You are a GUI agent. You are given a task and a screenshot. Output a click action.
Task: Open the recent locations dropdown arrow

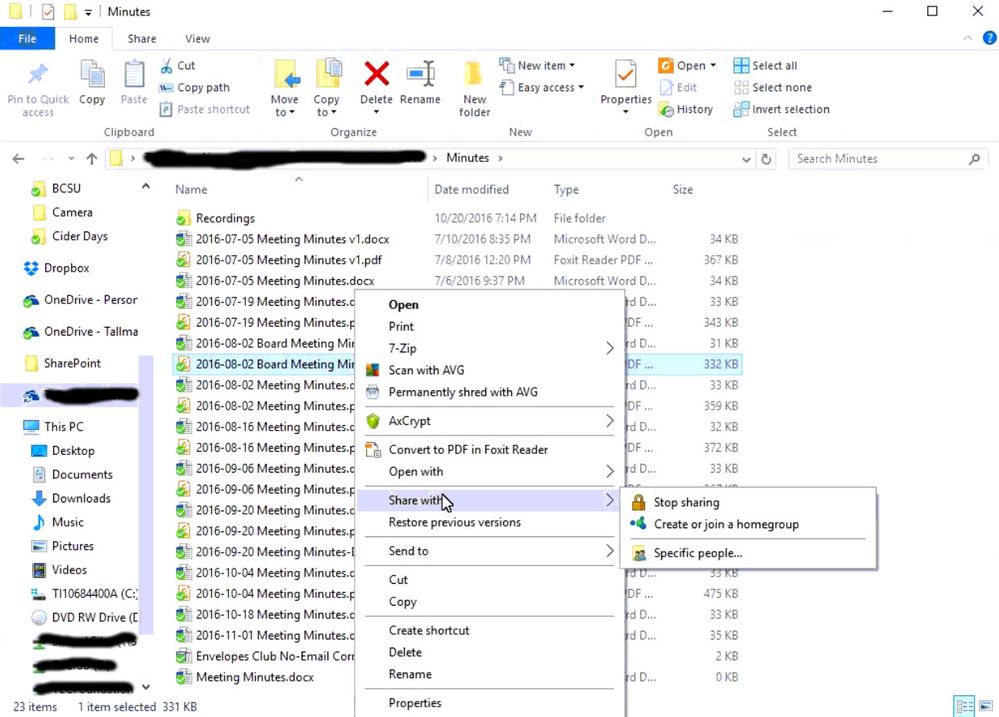[x=71, y=159]
